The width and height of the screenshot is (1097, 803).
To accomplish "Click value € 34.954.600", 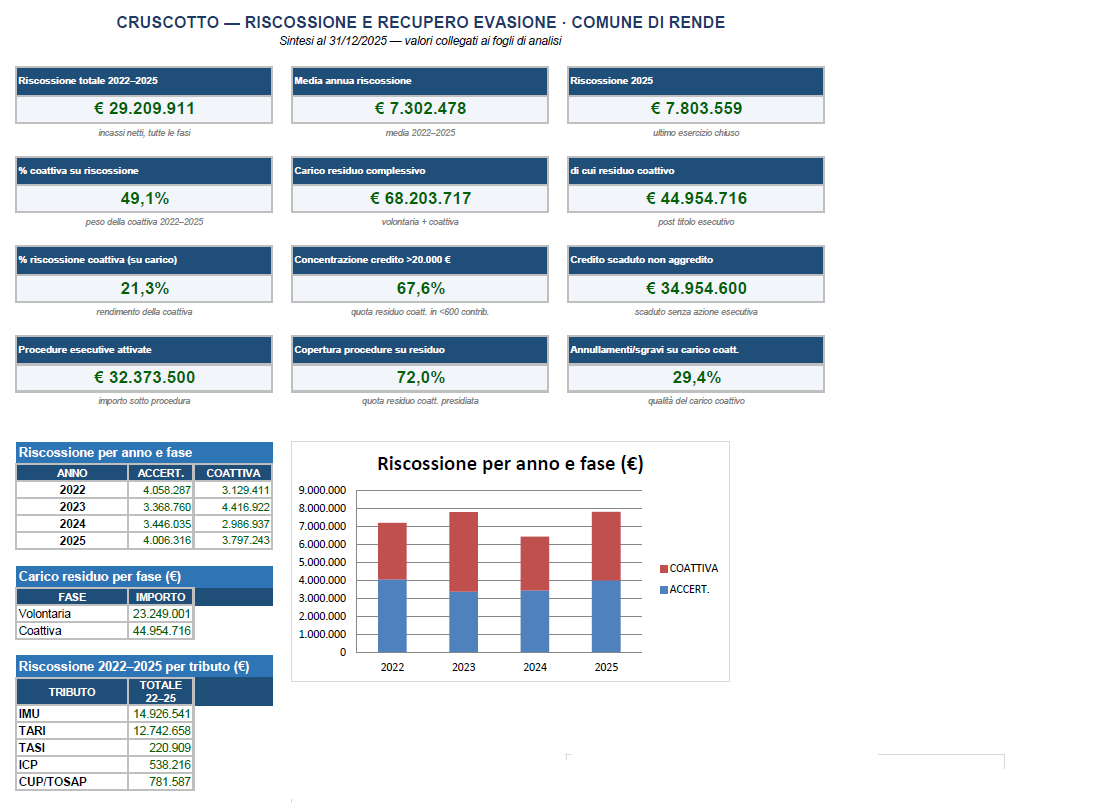I will point(696,288).
